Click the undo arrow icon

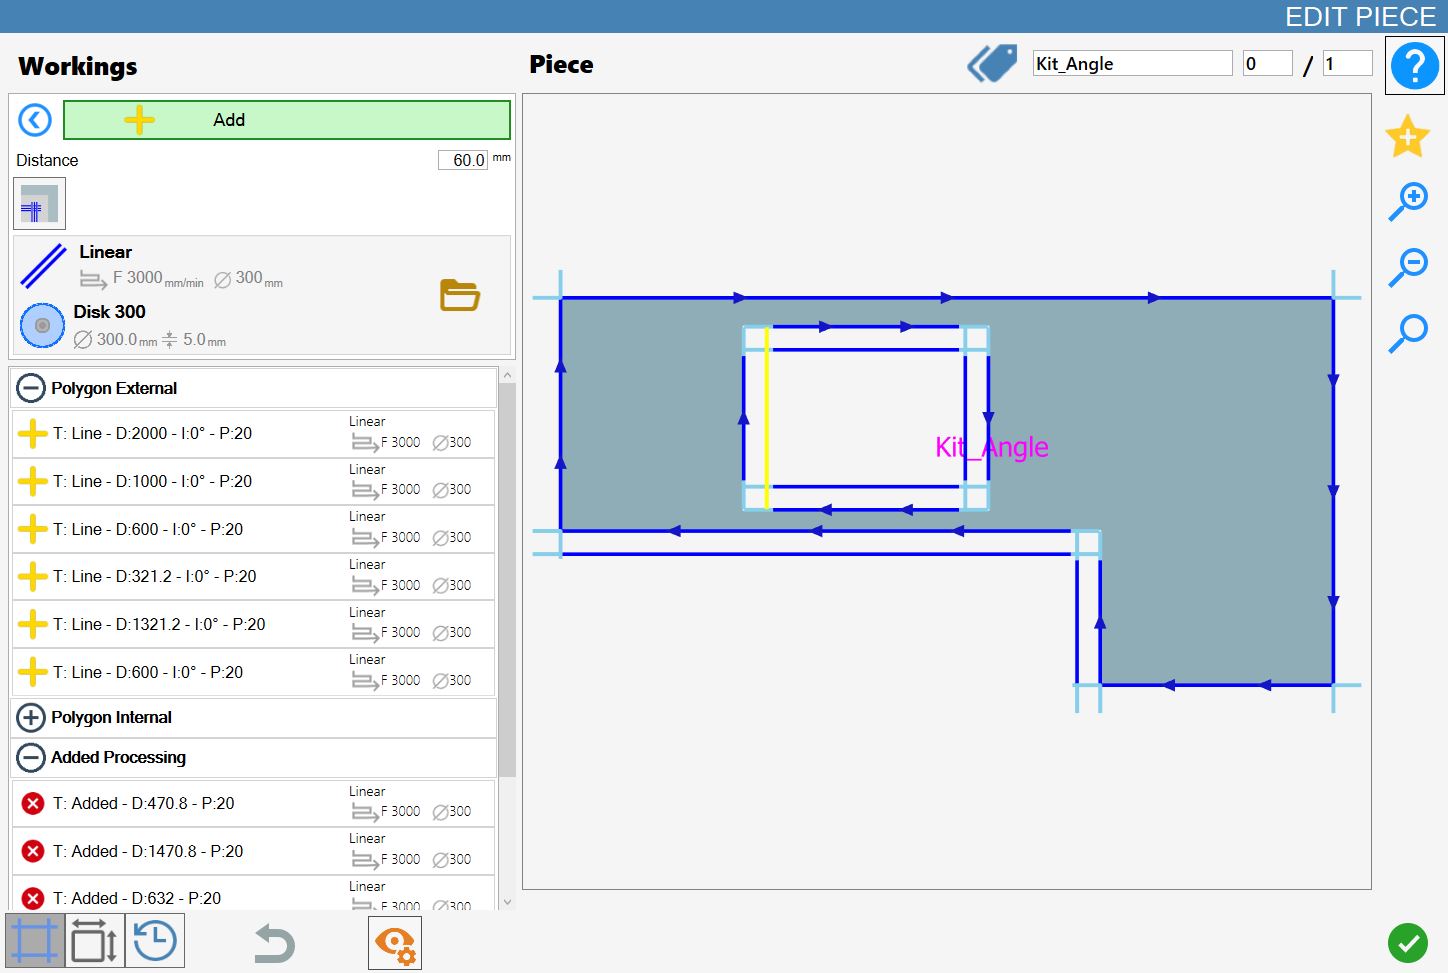[x=273, y=943]
